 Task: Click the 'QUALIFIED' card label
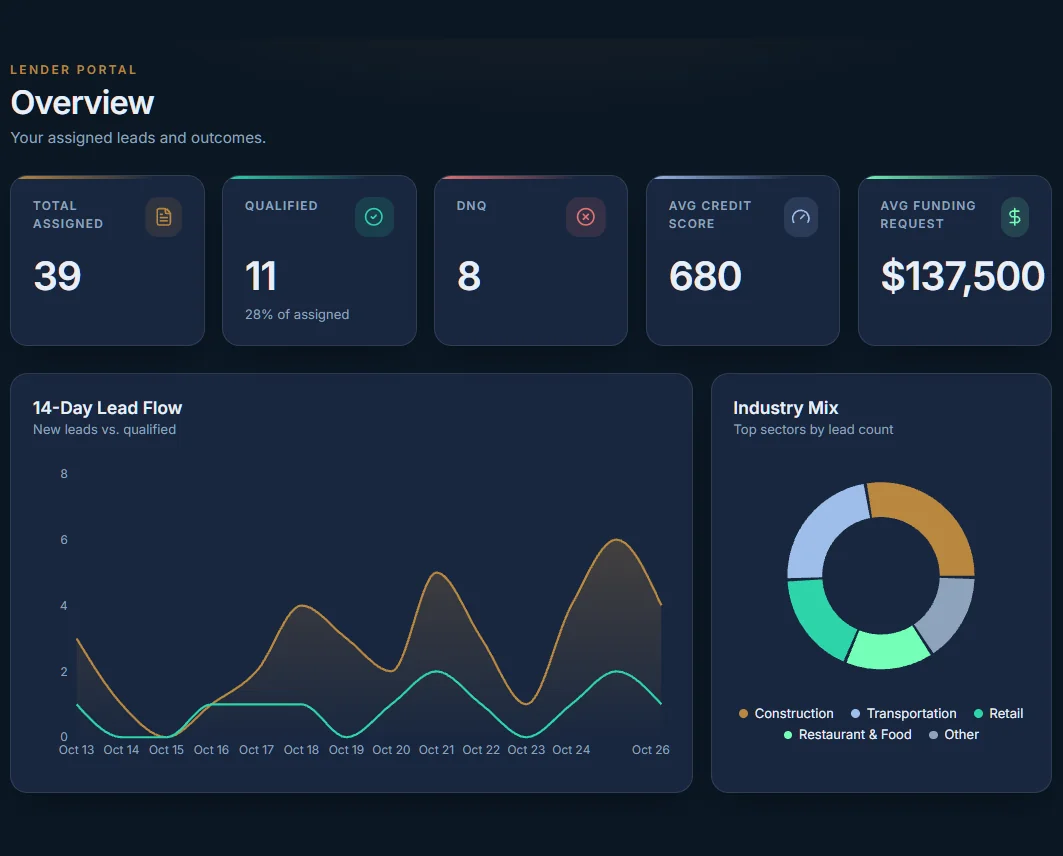click(x=281, y=205)
